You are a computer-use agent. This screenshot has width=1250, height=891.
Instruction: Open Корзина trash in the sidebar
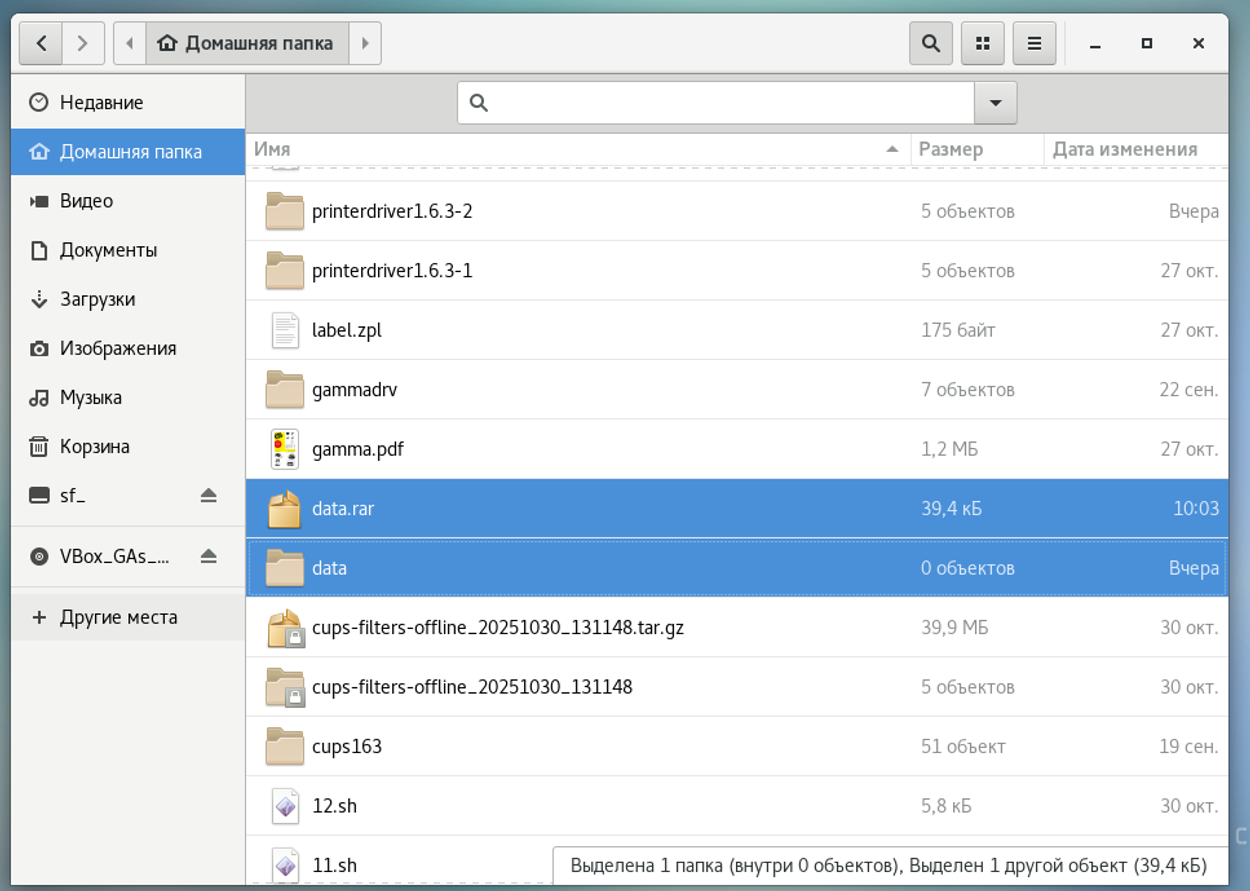[x=94, y=447]
